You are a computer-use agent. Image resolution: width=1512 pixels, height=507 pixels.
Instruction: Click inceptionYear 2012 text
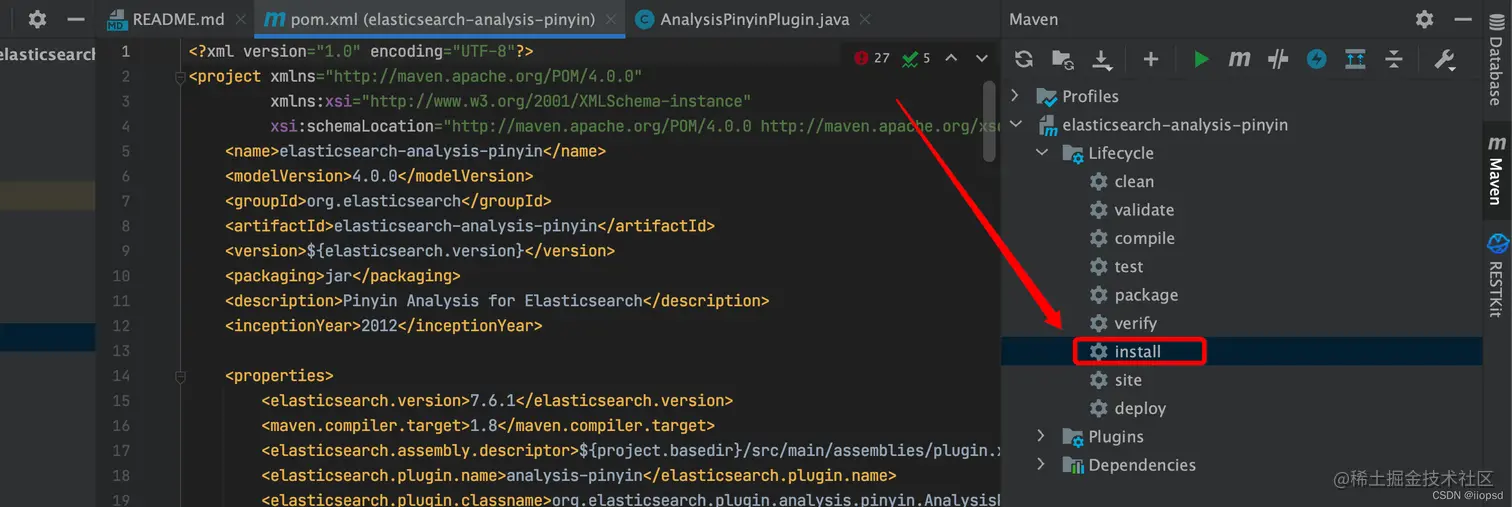pyautogui.click(x=384, y=326)
